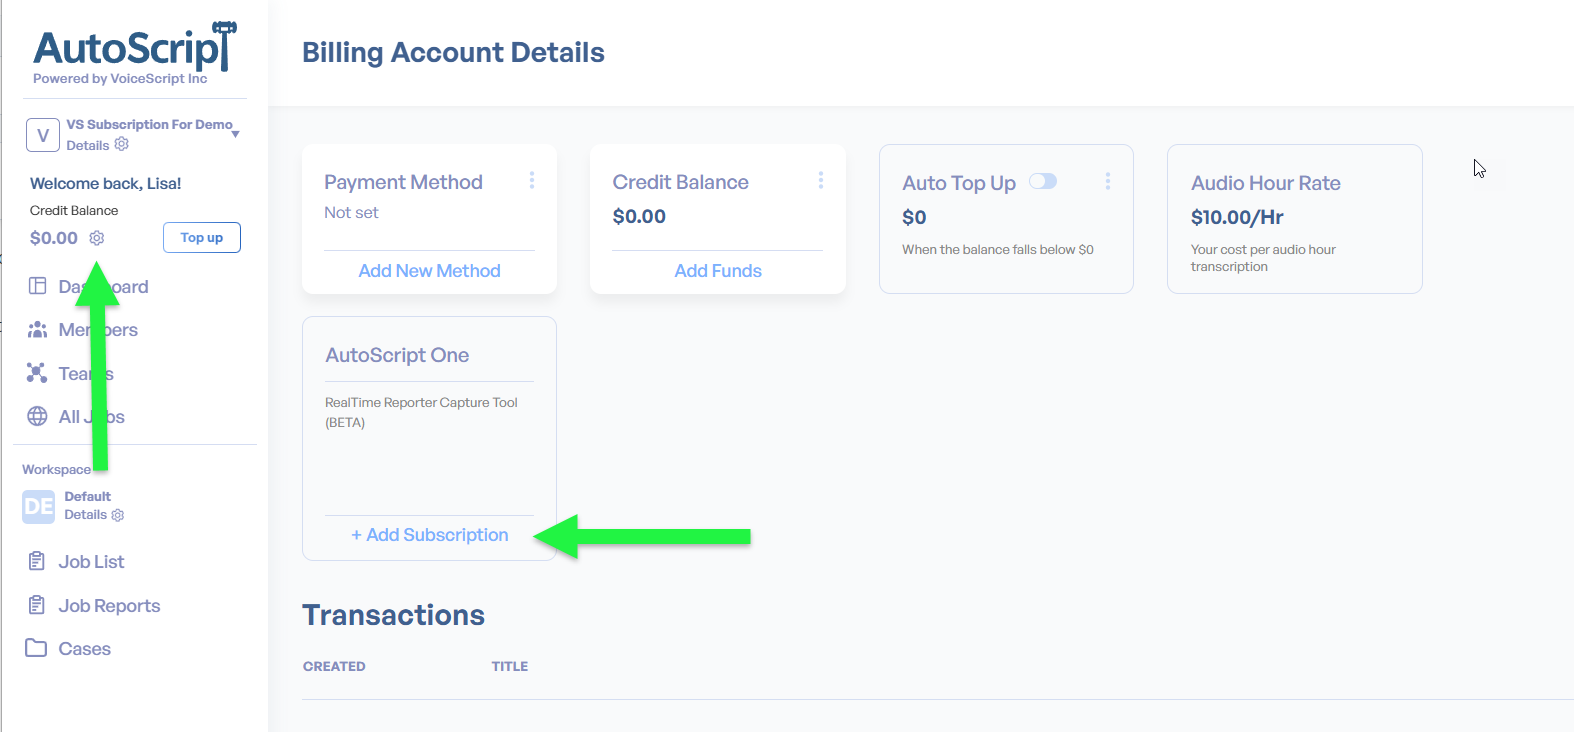Click the gear icon beside sidebar credit balance
This screenshot has height=732, width=1574.
(x=97, y=238)
